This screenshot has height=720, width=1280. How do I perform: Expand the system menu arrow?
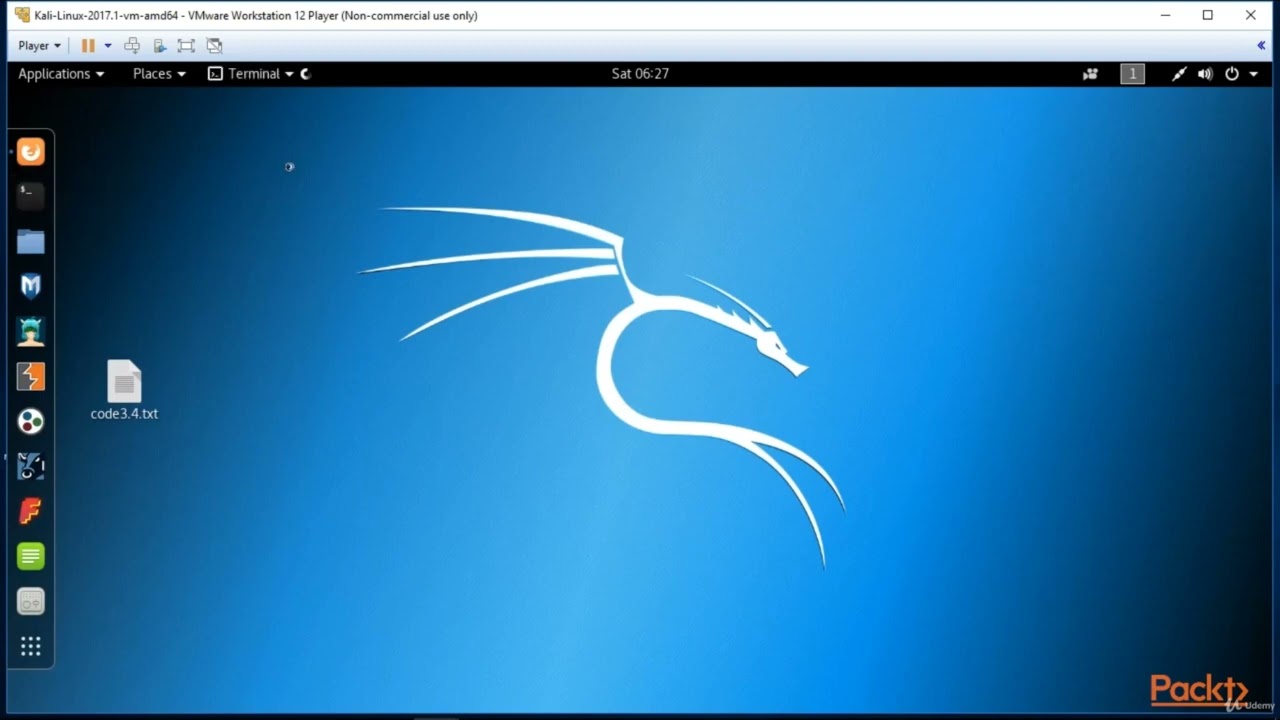[1254, 74]
